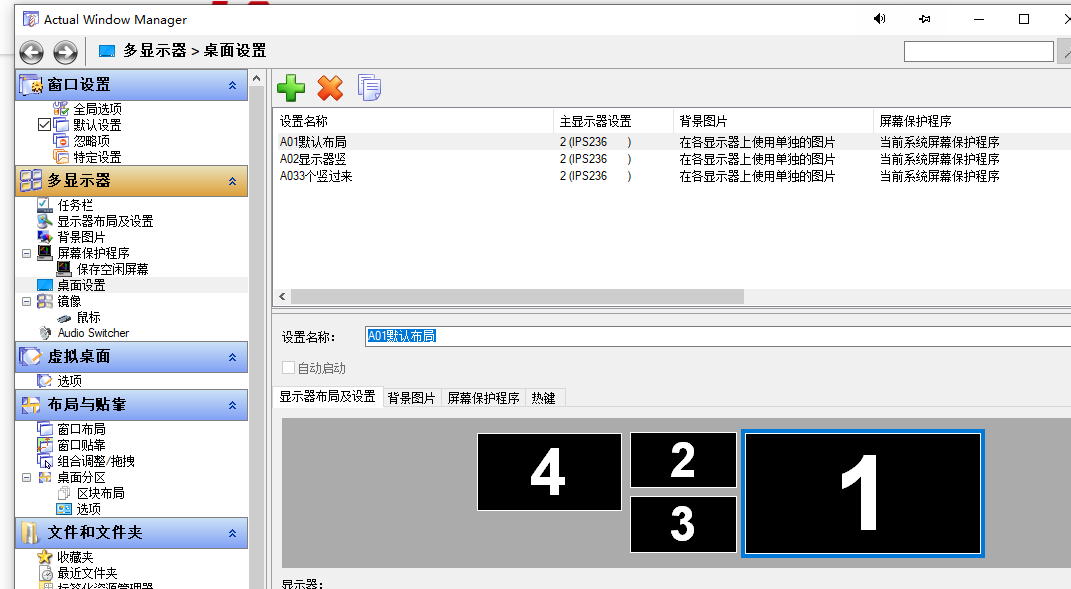Image resolution: width=1071 pixels, height=589 pixels.
Task: Switch to the 热键 tab
Action: (x=543, y=398)
